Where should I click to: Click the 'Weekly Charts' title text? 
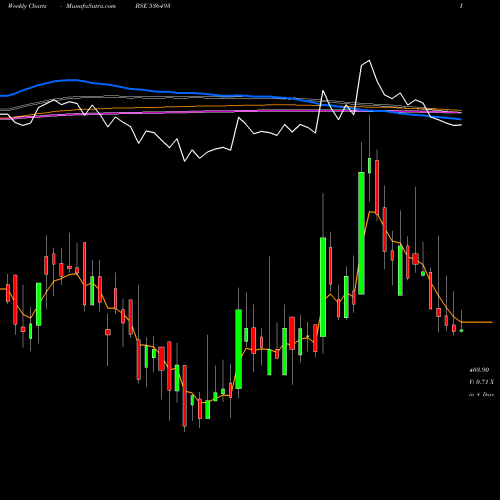click(x=27, y=6)
